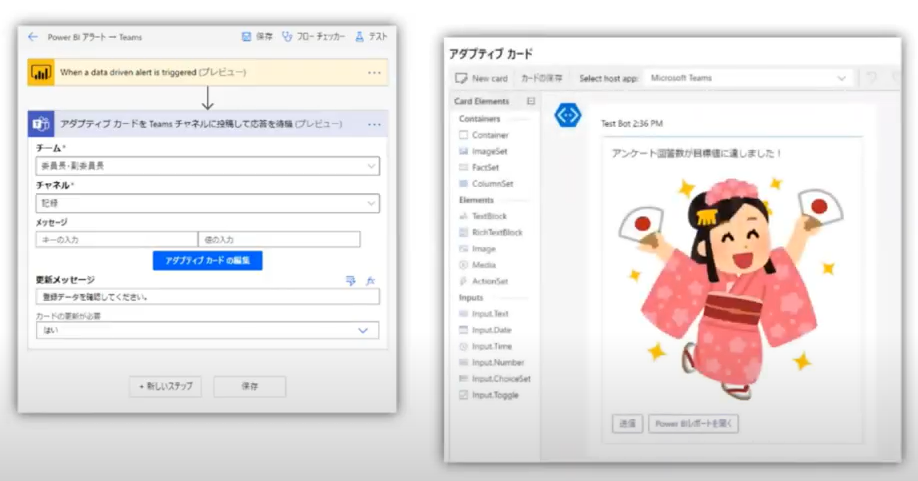This screenshot has height=481, width=918.
Task: Click the bottom 保存 button
Action: [x=250, y=386]
